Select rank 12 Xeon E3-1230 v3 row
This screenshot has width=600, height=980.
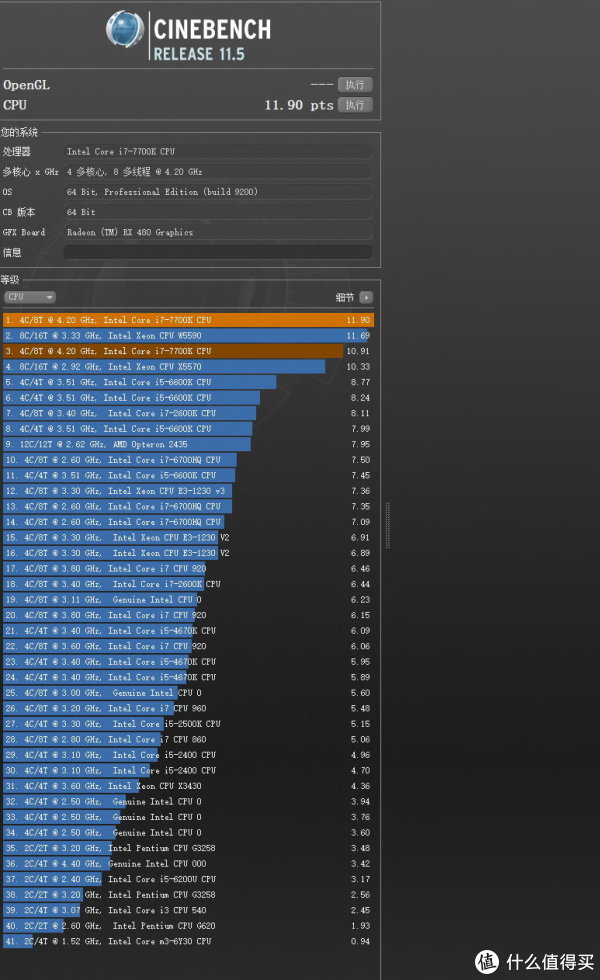188,491
